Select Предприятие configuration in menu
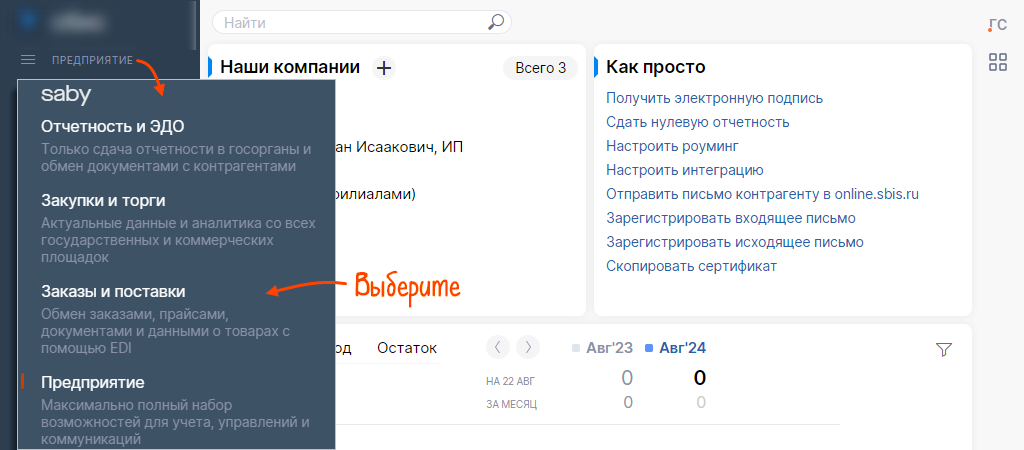Viewport: 1024px width, 450px height. [93, 382]
